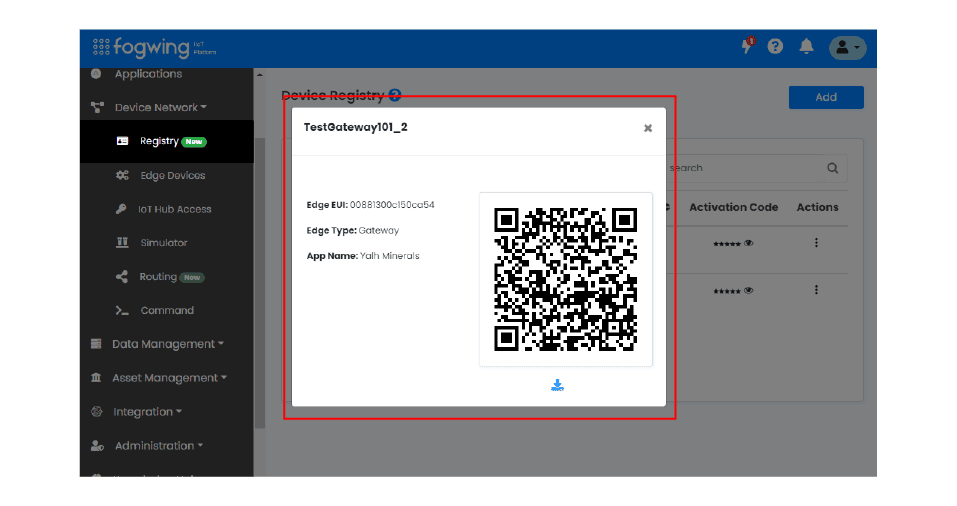Click the Simulator icon
957x506 pixels.
tap(122, 242)
